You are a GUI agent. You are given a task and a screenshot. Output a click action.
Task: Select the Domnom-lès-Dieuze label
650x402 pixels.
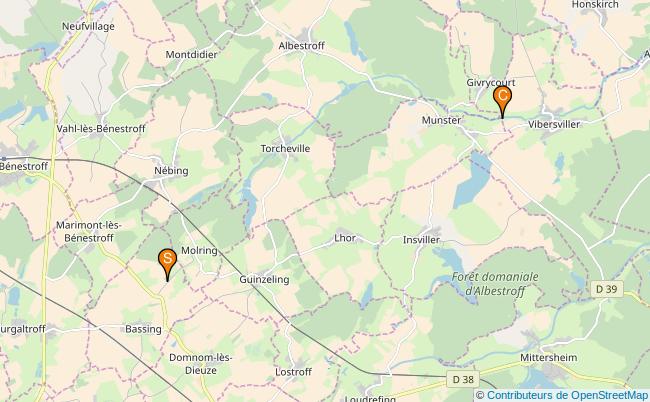coord(201,364)
